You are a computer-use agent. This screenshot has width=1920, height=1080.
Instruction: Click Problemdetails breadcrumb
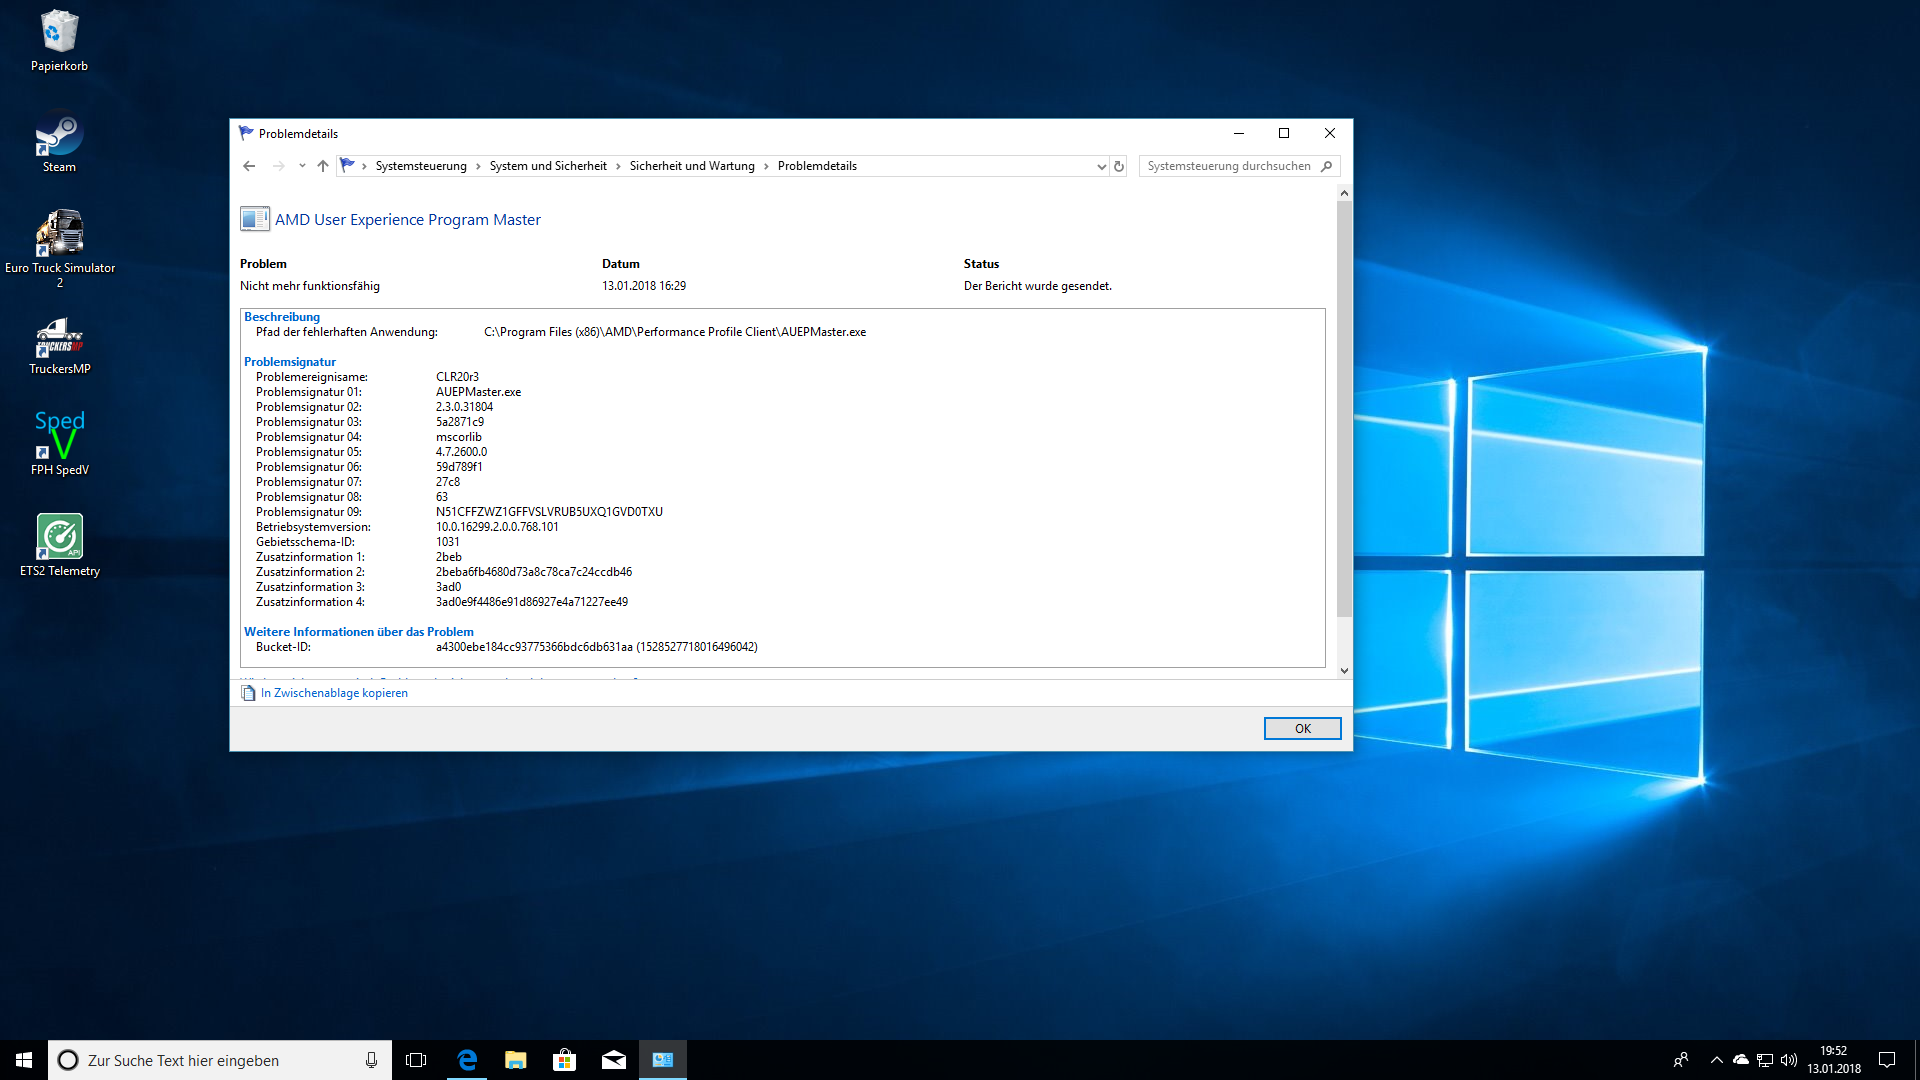[817, 166]
